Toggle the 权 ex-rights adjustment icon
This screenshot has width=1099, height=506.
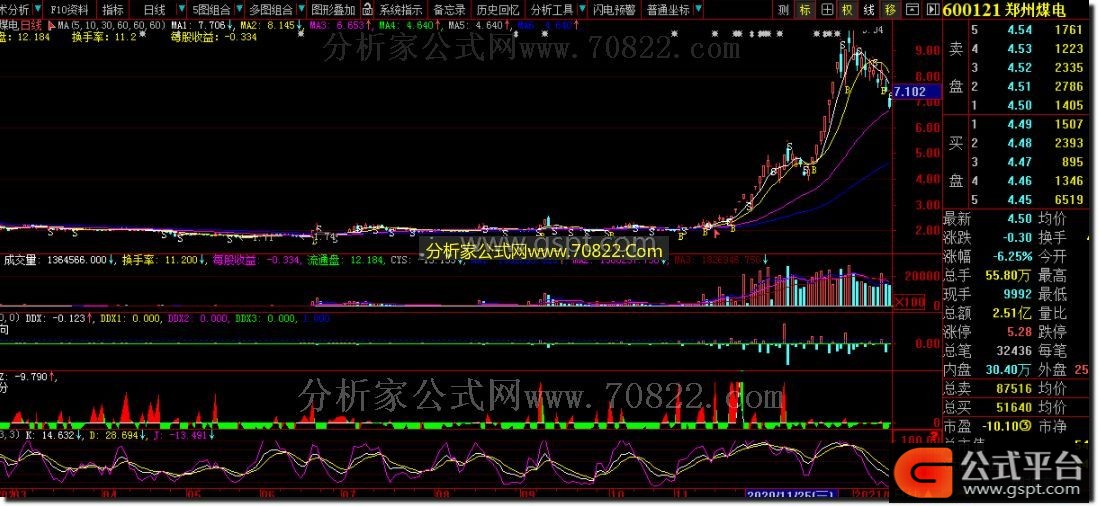point(847,9)
